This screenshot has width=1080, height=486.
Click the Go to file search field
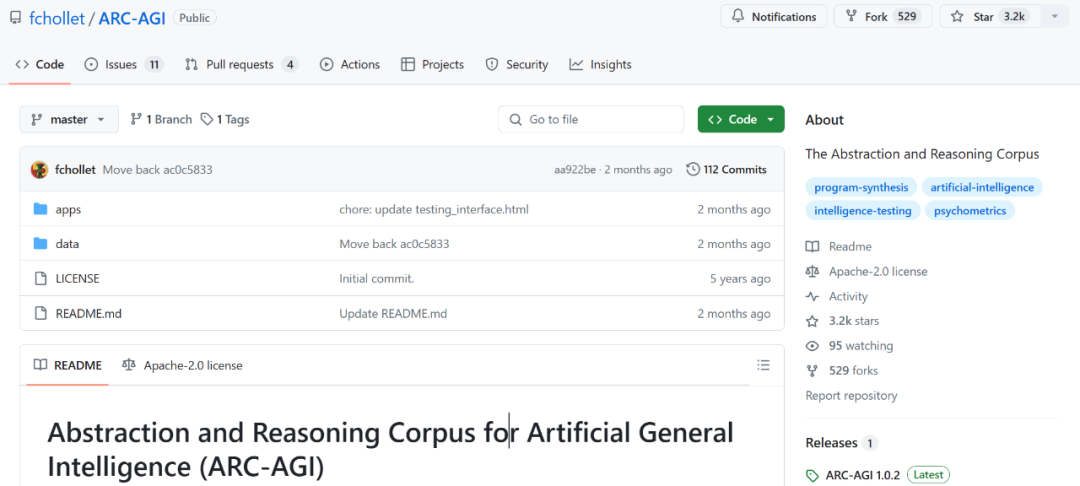590,119
